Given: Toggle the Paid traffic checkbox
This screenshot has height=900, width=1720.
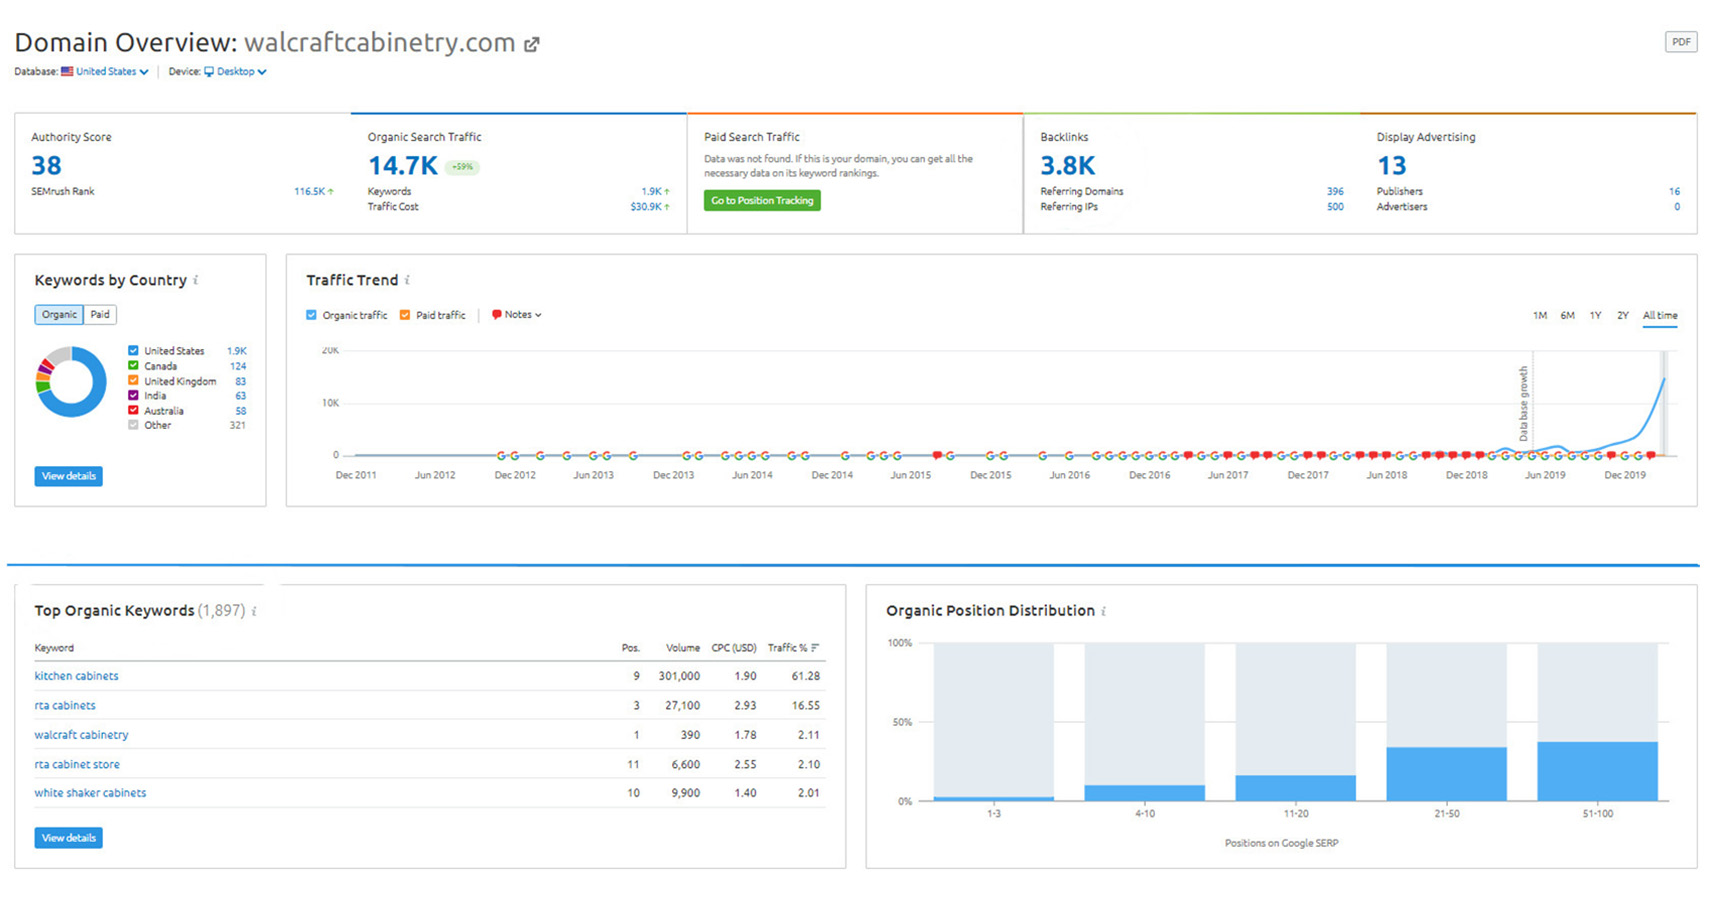Looking at the screenshot, I should coord(405,315).
